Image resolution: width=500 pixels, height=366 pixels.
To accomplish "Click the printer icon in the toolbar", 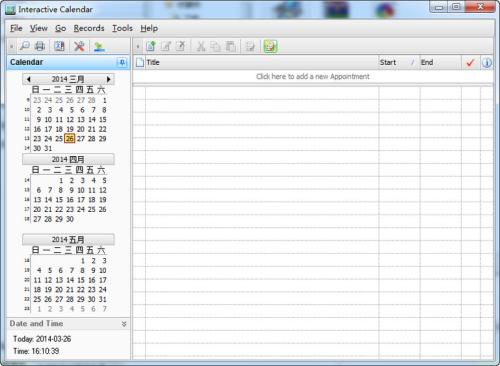I will coord(40,46).
